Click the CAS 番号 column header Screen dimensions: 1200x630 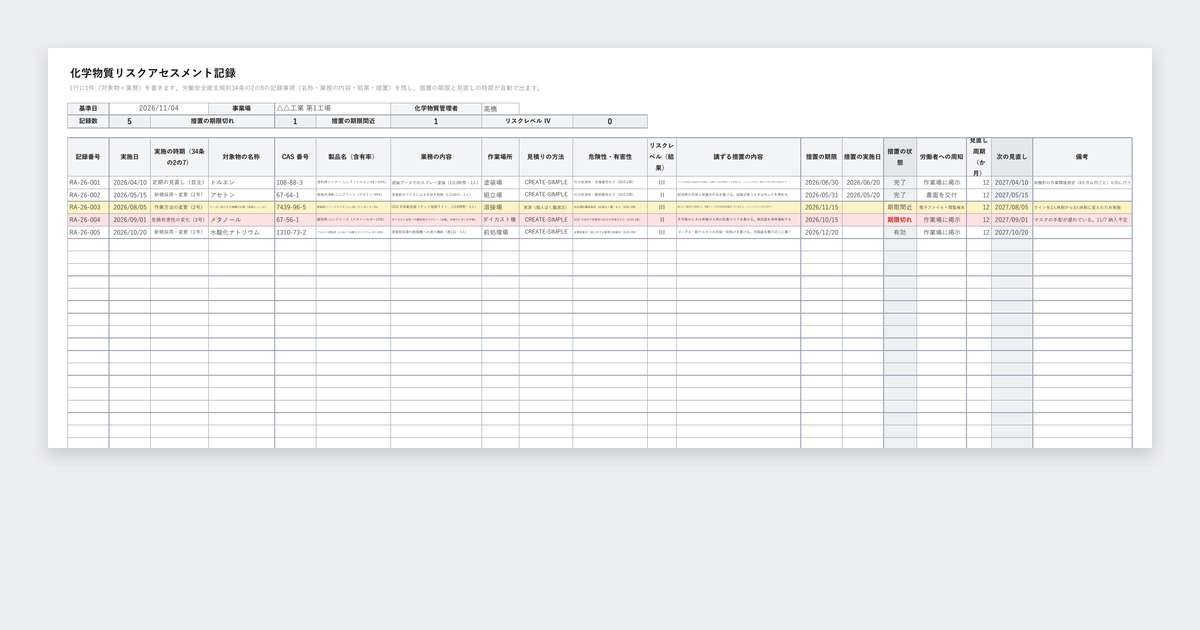tap(295, 157)
